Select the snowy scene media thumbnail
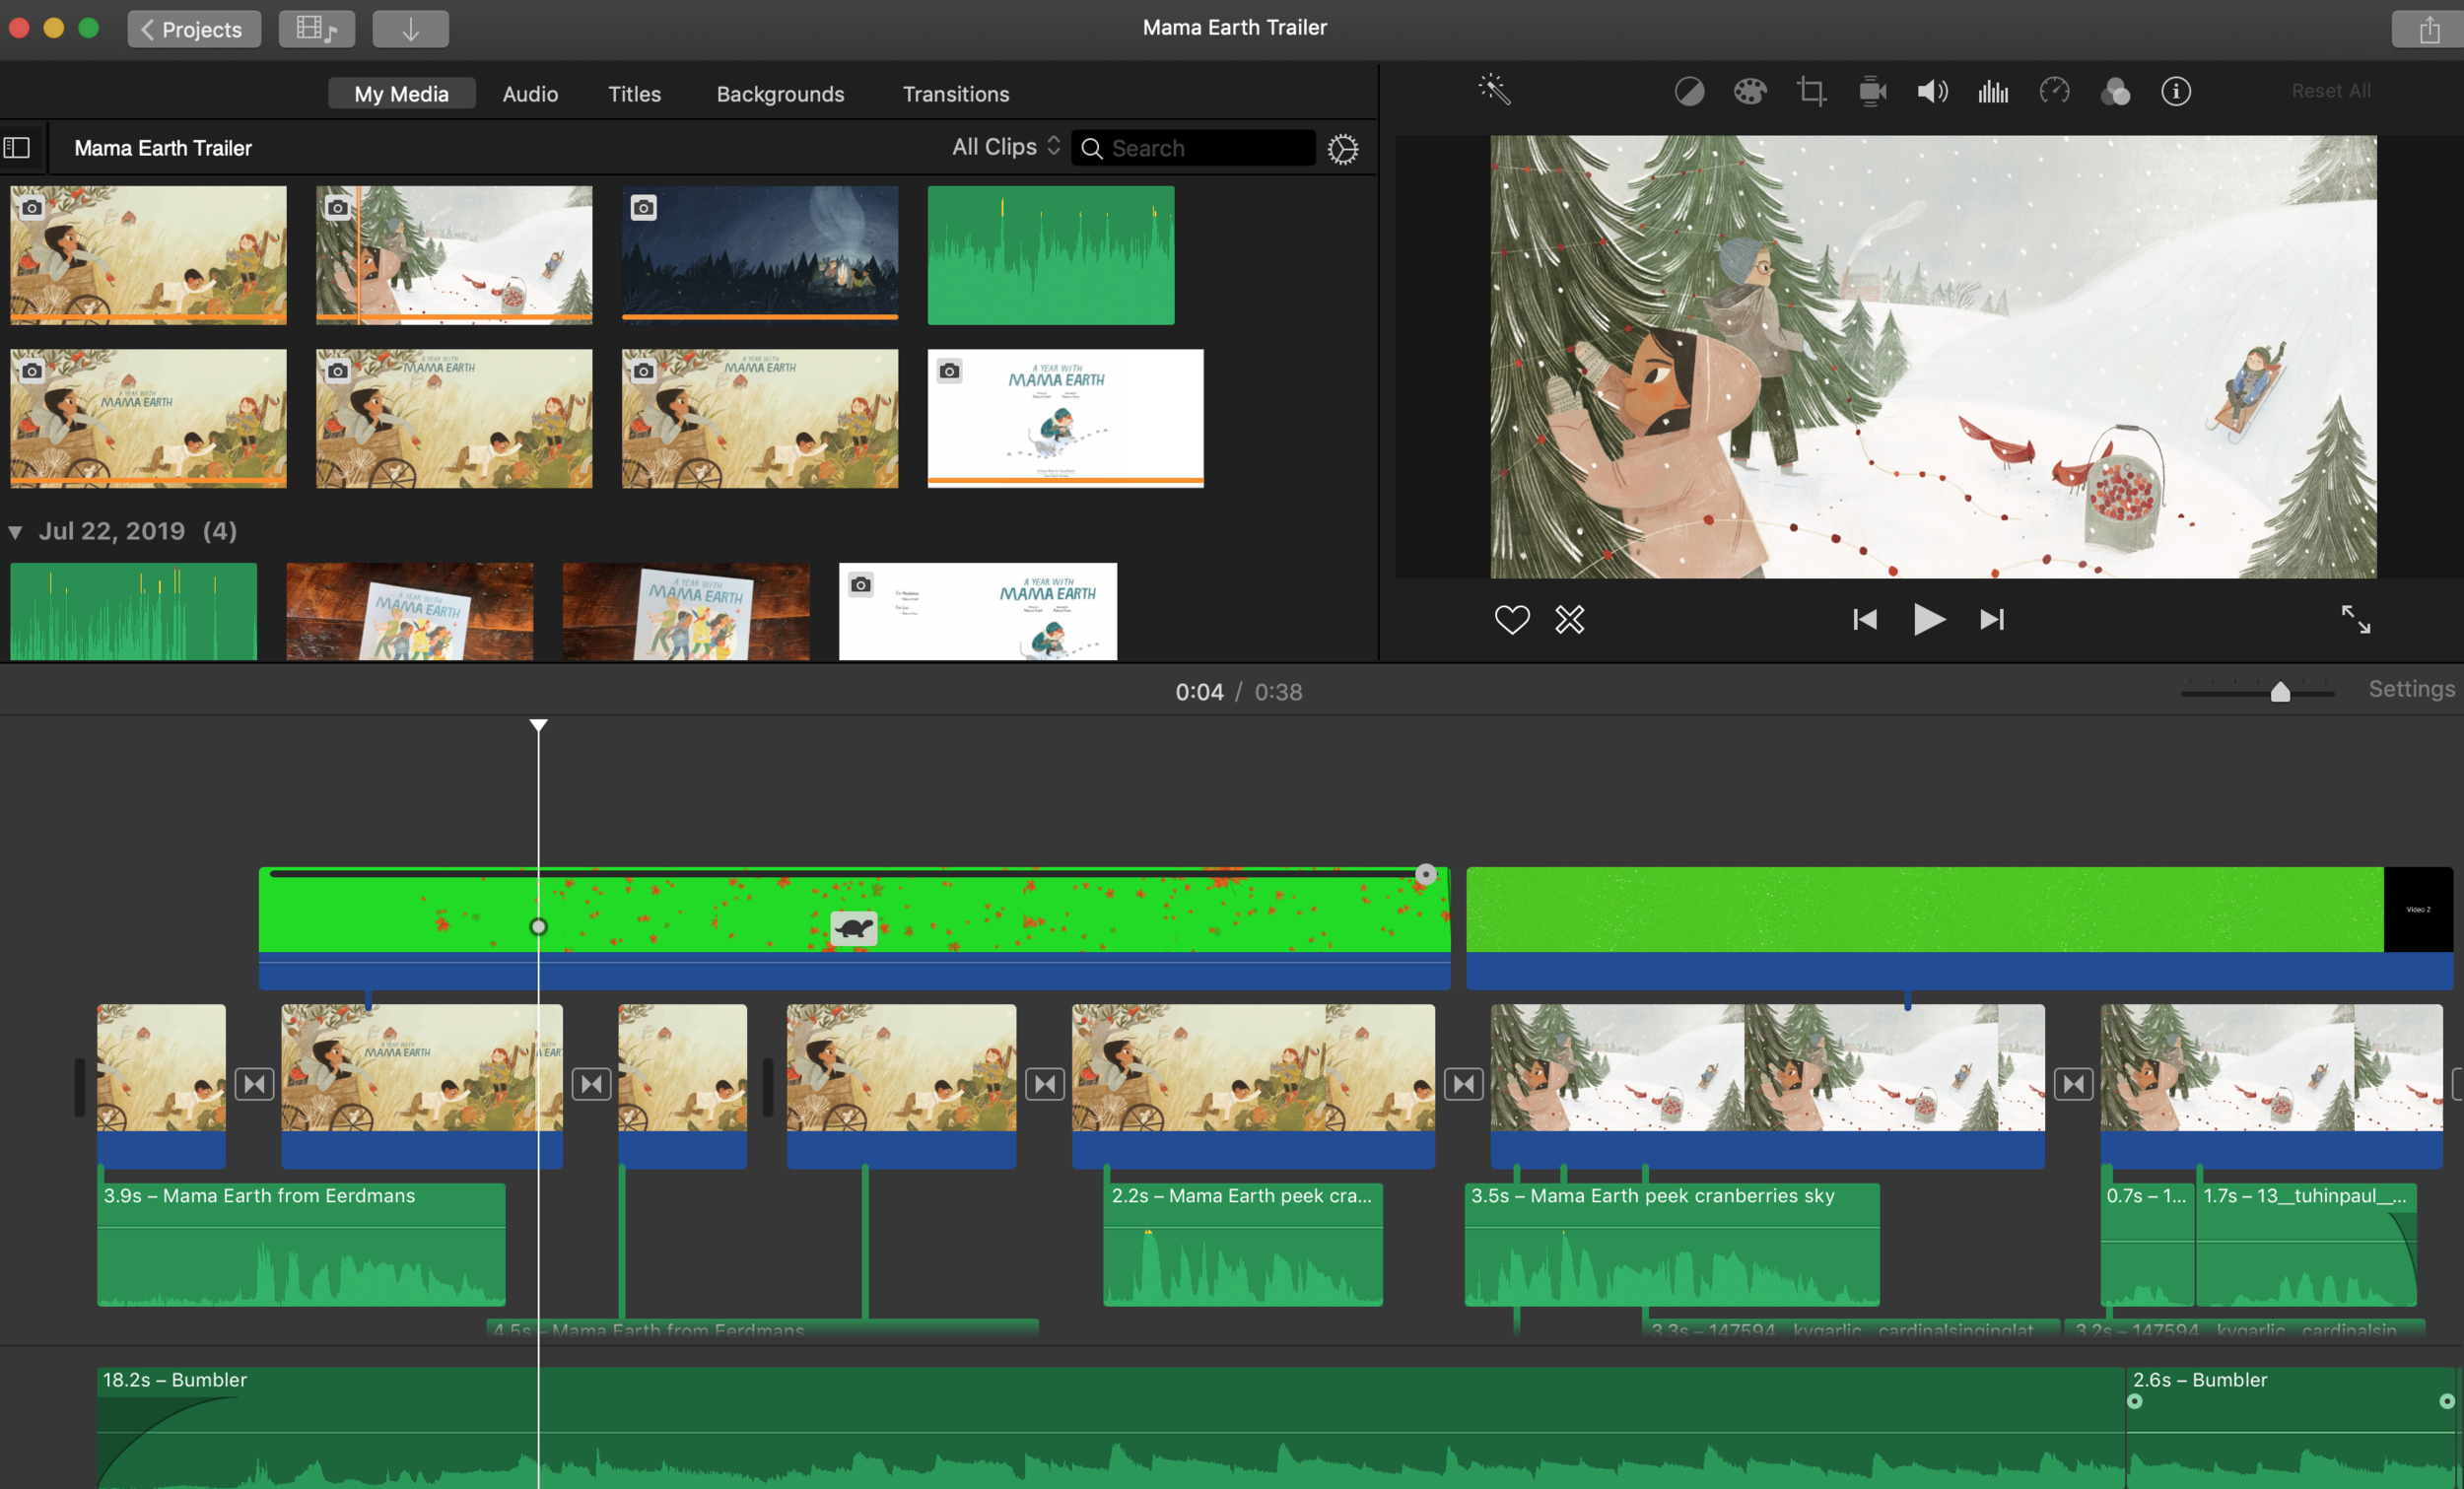This screenshot has height=1489, width=2464. pos(454,254)
